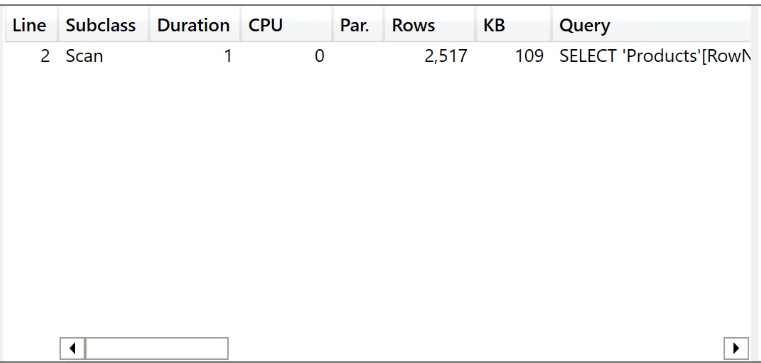Image resolution: width=761 pixels, height=363 pixels.
Task: Sort by the Duration column header
Action: point(194,25)
